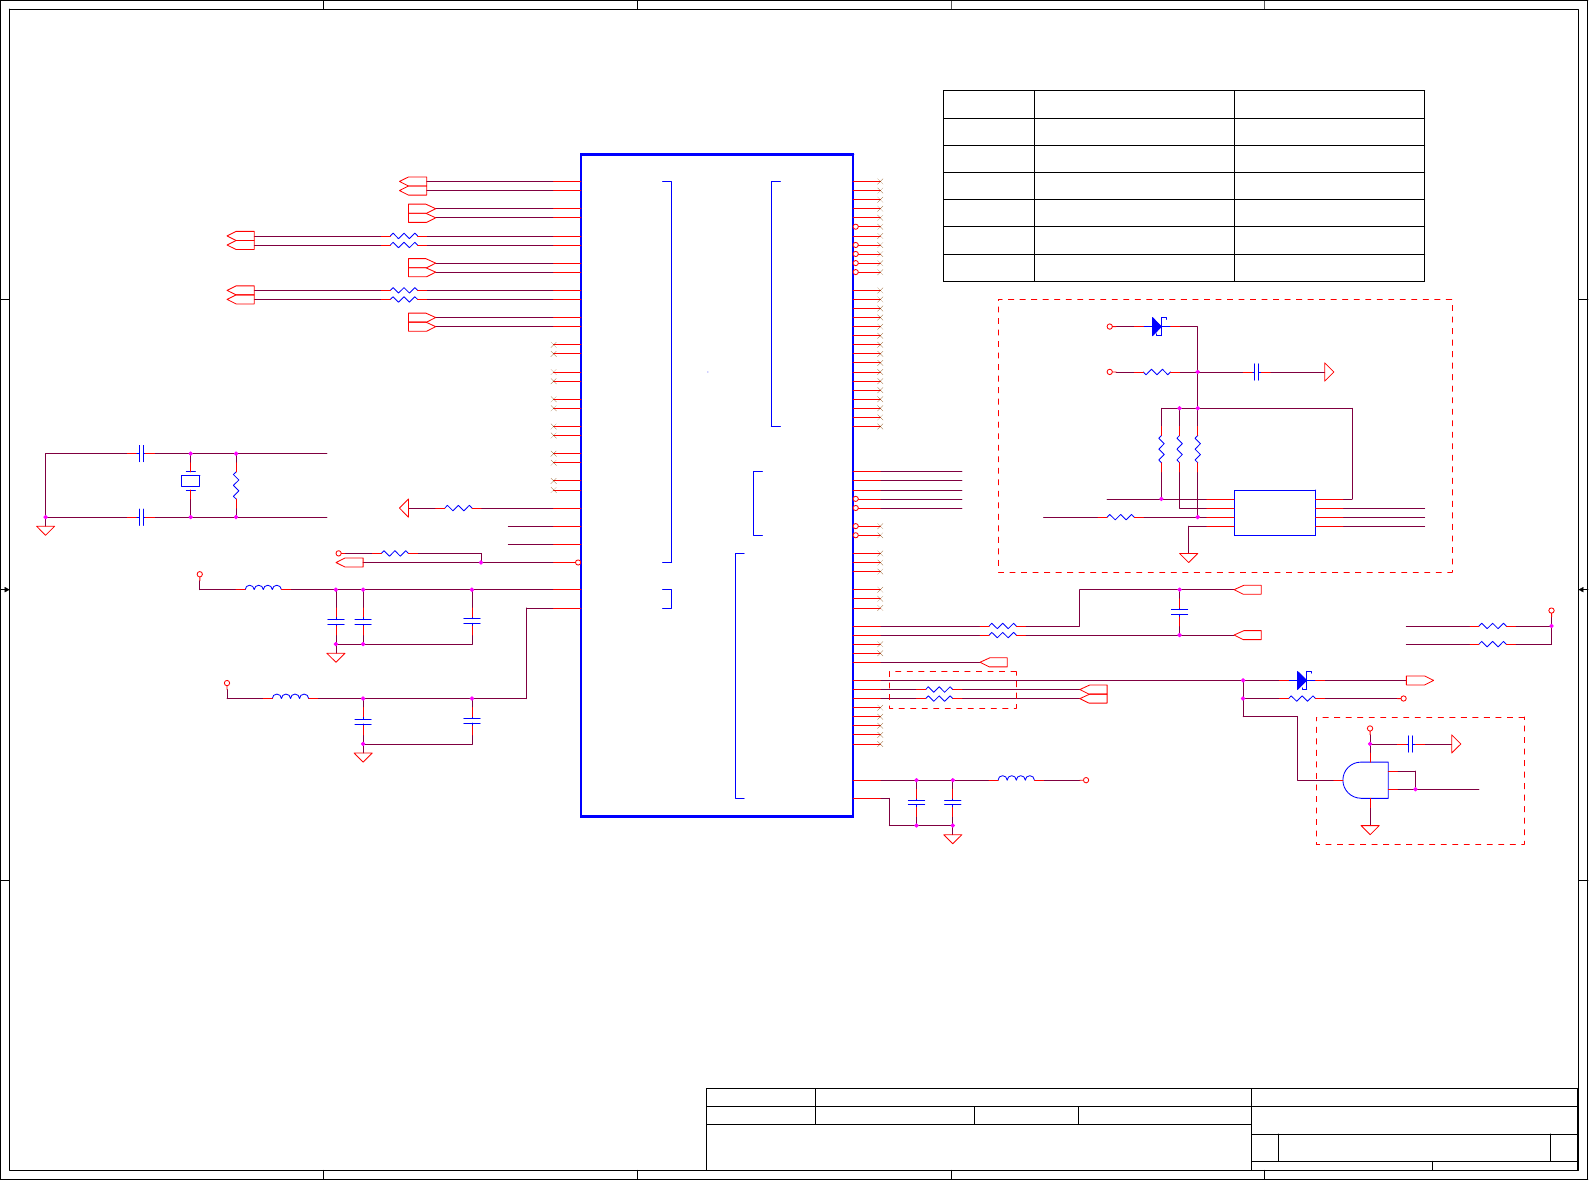Select the inductor on the main IC's right side

click(x=1017, y=779)
